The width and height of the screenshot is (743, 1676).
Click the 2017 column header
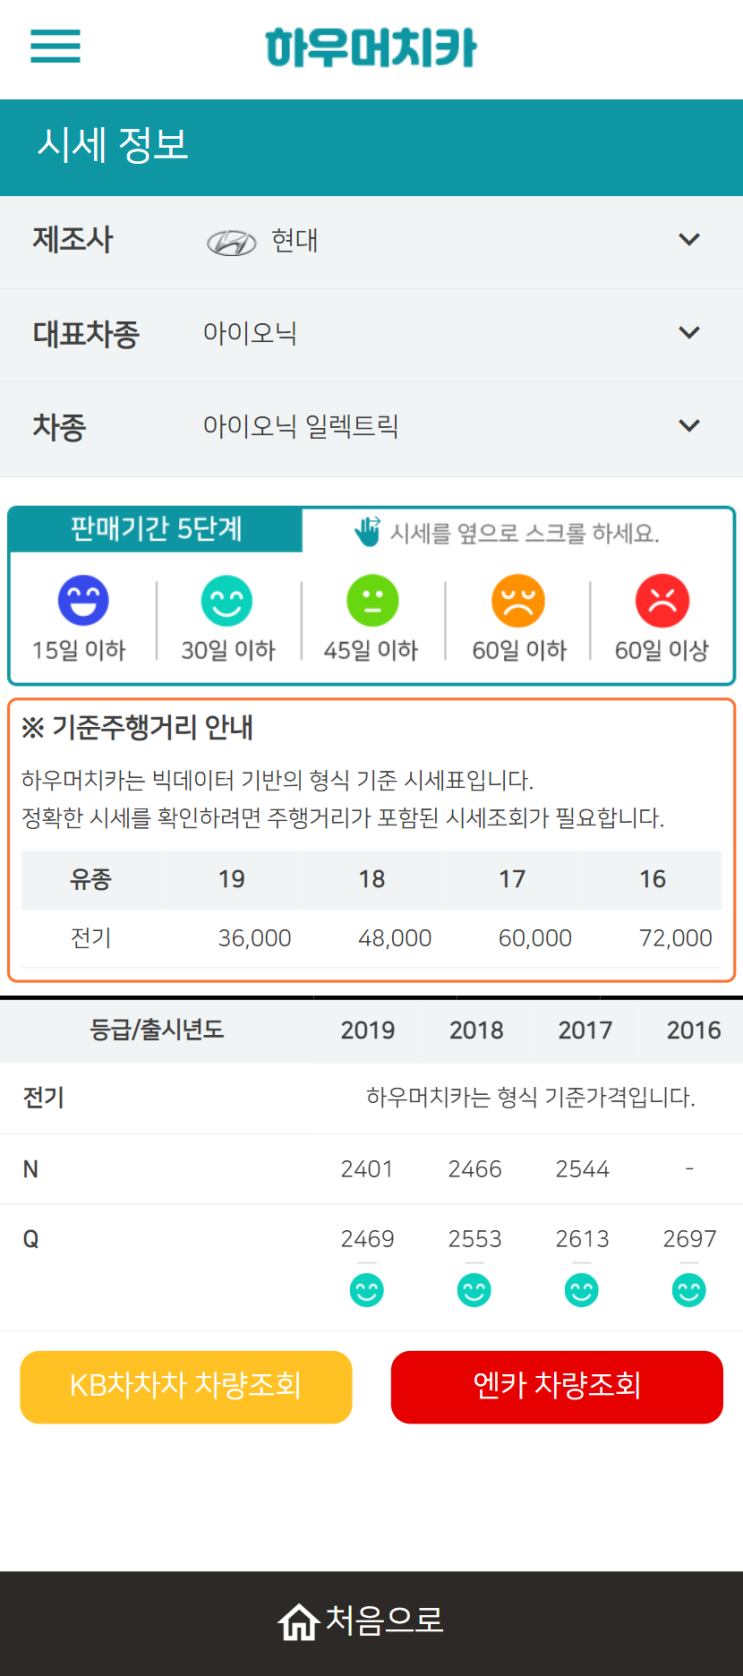(x=585, y=1031)
